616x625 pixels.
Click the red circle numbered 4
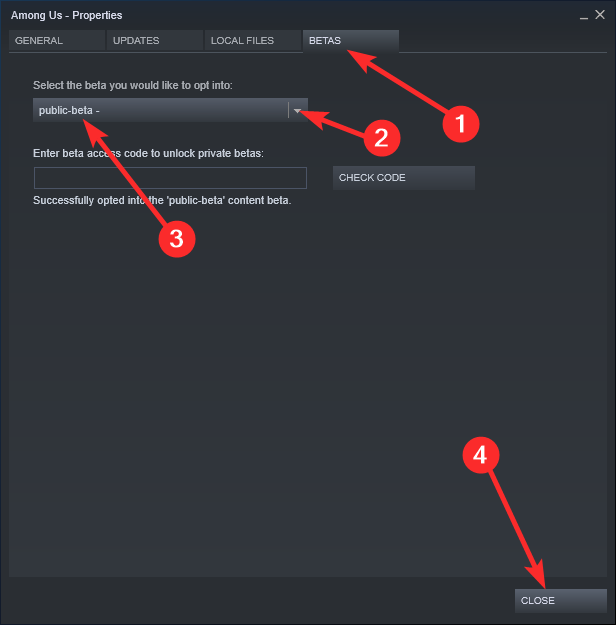[481, 455]
